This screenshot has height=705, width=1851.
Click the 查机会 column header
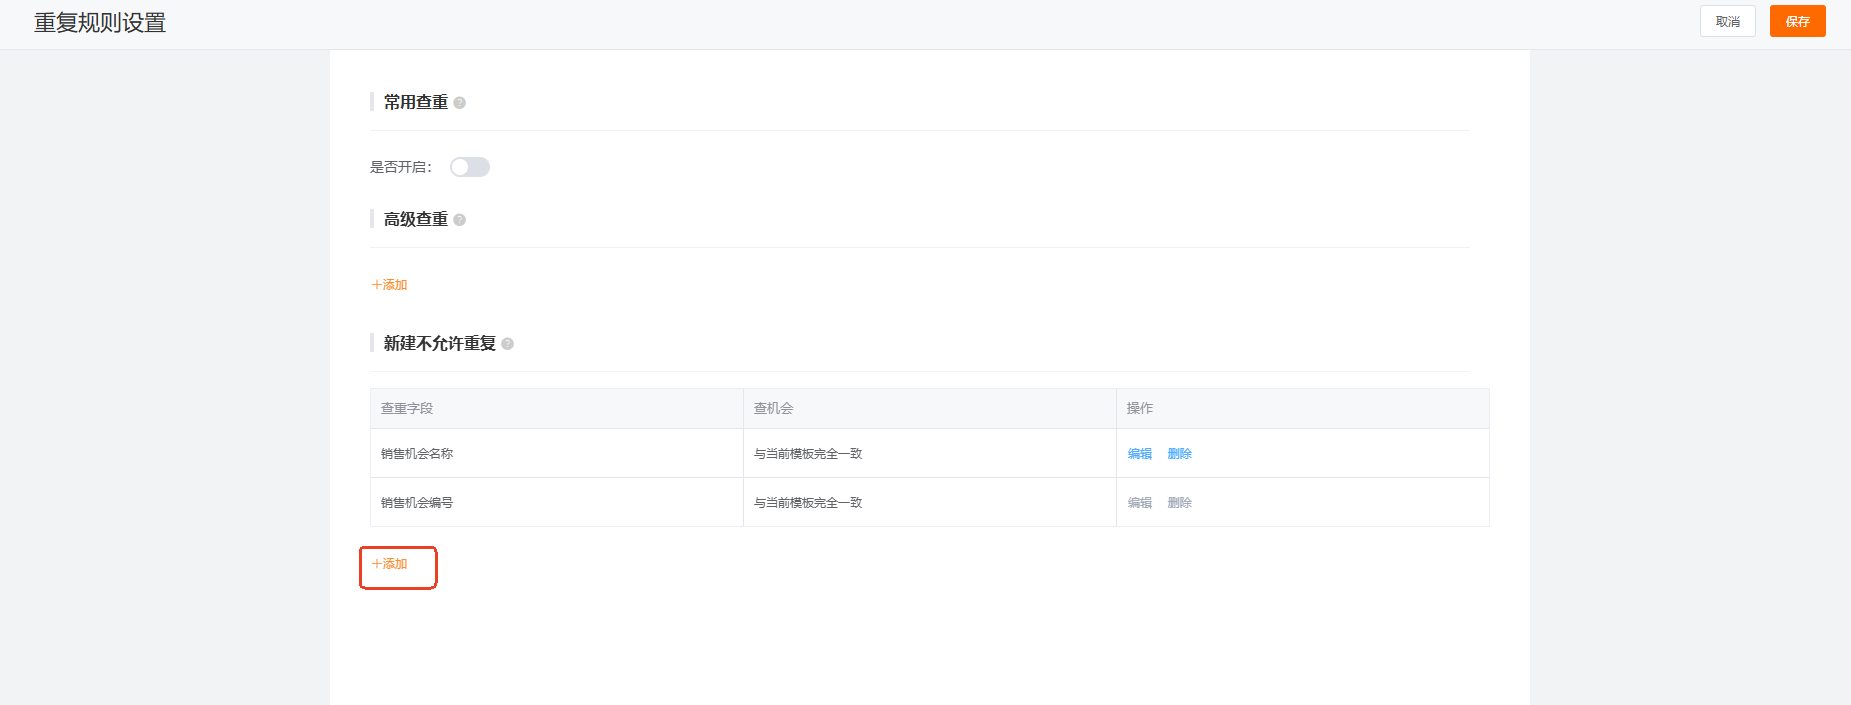click(929, 408)
